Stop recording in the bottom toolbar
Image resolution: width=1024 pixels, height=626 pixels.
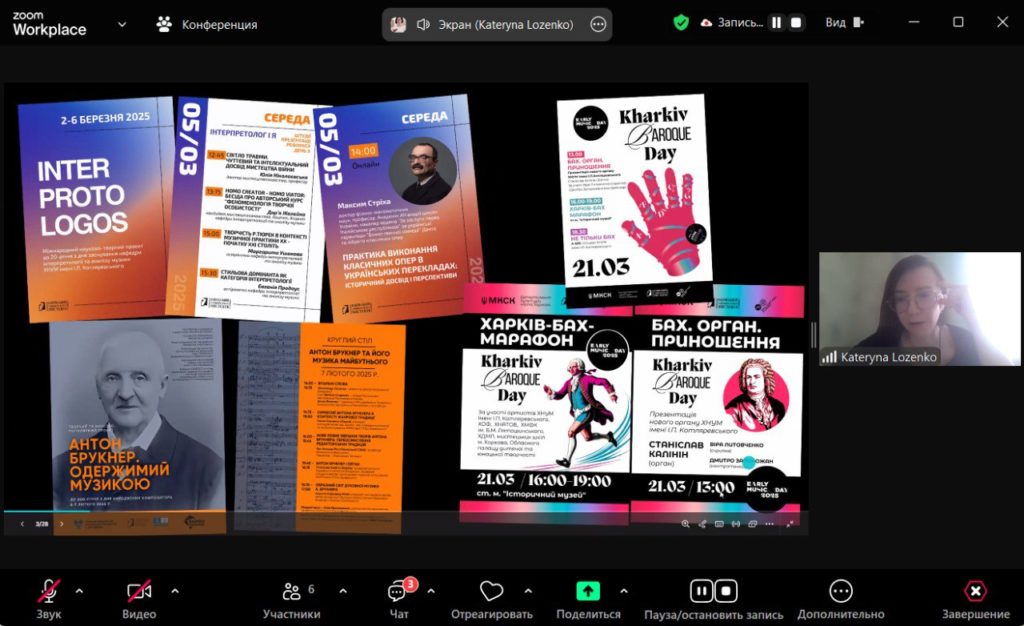[x=726, y=591]
